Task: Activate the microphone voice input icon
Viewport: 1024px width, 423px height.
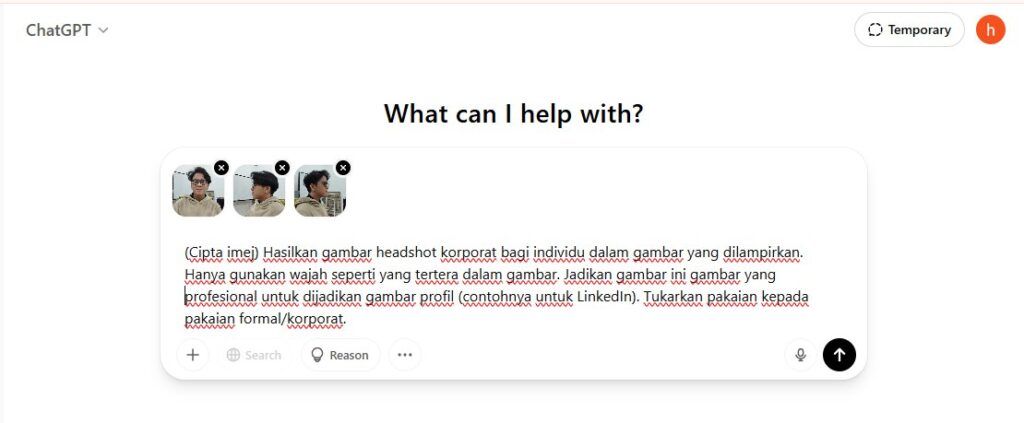Action: (801, 355)
